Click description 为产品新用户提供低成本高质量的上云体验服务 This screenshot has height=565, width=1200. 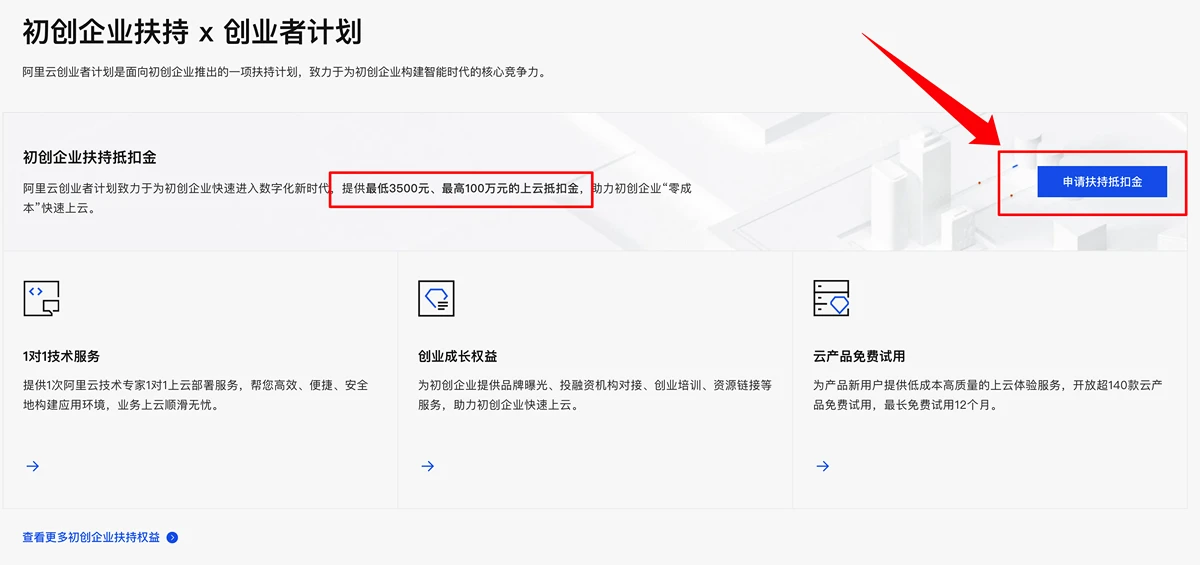click(990, 395)
